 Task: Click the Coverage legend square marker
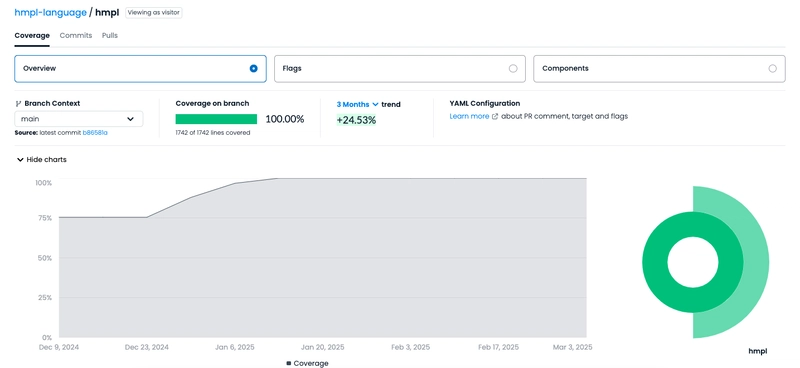coord(289,363)
